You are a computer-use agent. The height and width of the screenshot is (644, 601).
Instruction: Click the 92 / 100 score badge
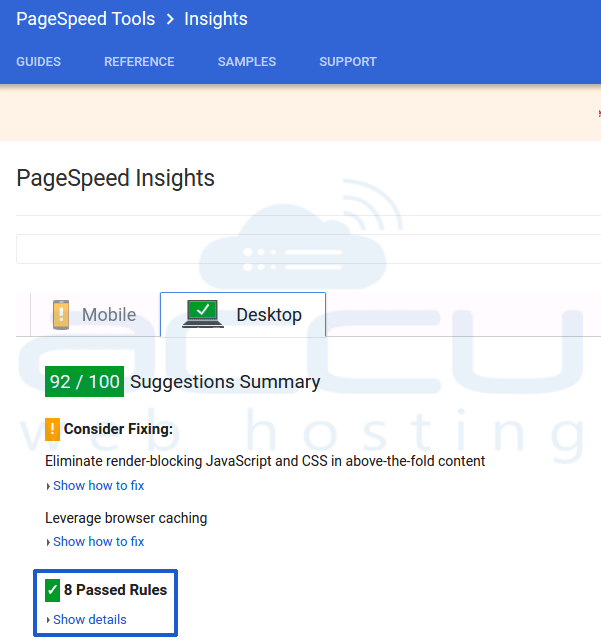pyautogui.click(x=84, y=382)
